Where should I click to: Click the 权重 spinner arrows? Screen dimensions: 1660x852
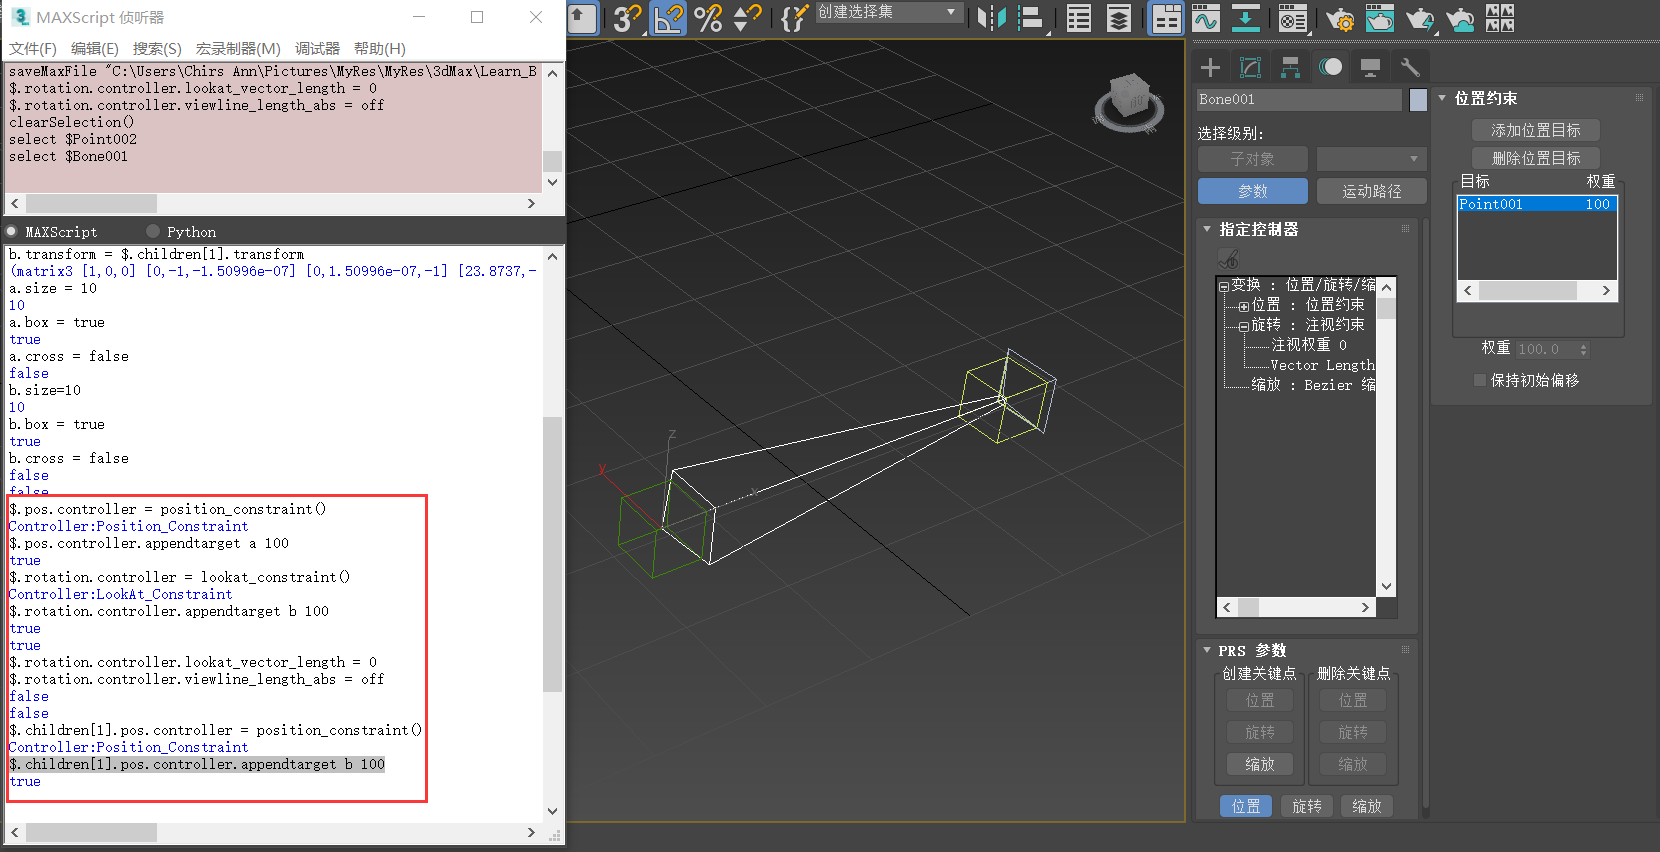[x=1583, y=349]
